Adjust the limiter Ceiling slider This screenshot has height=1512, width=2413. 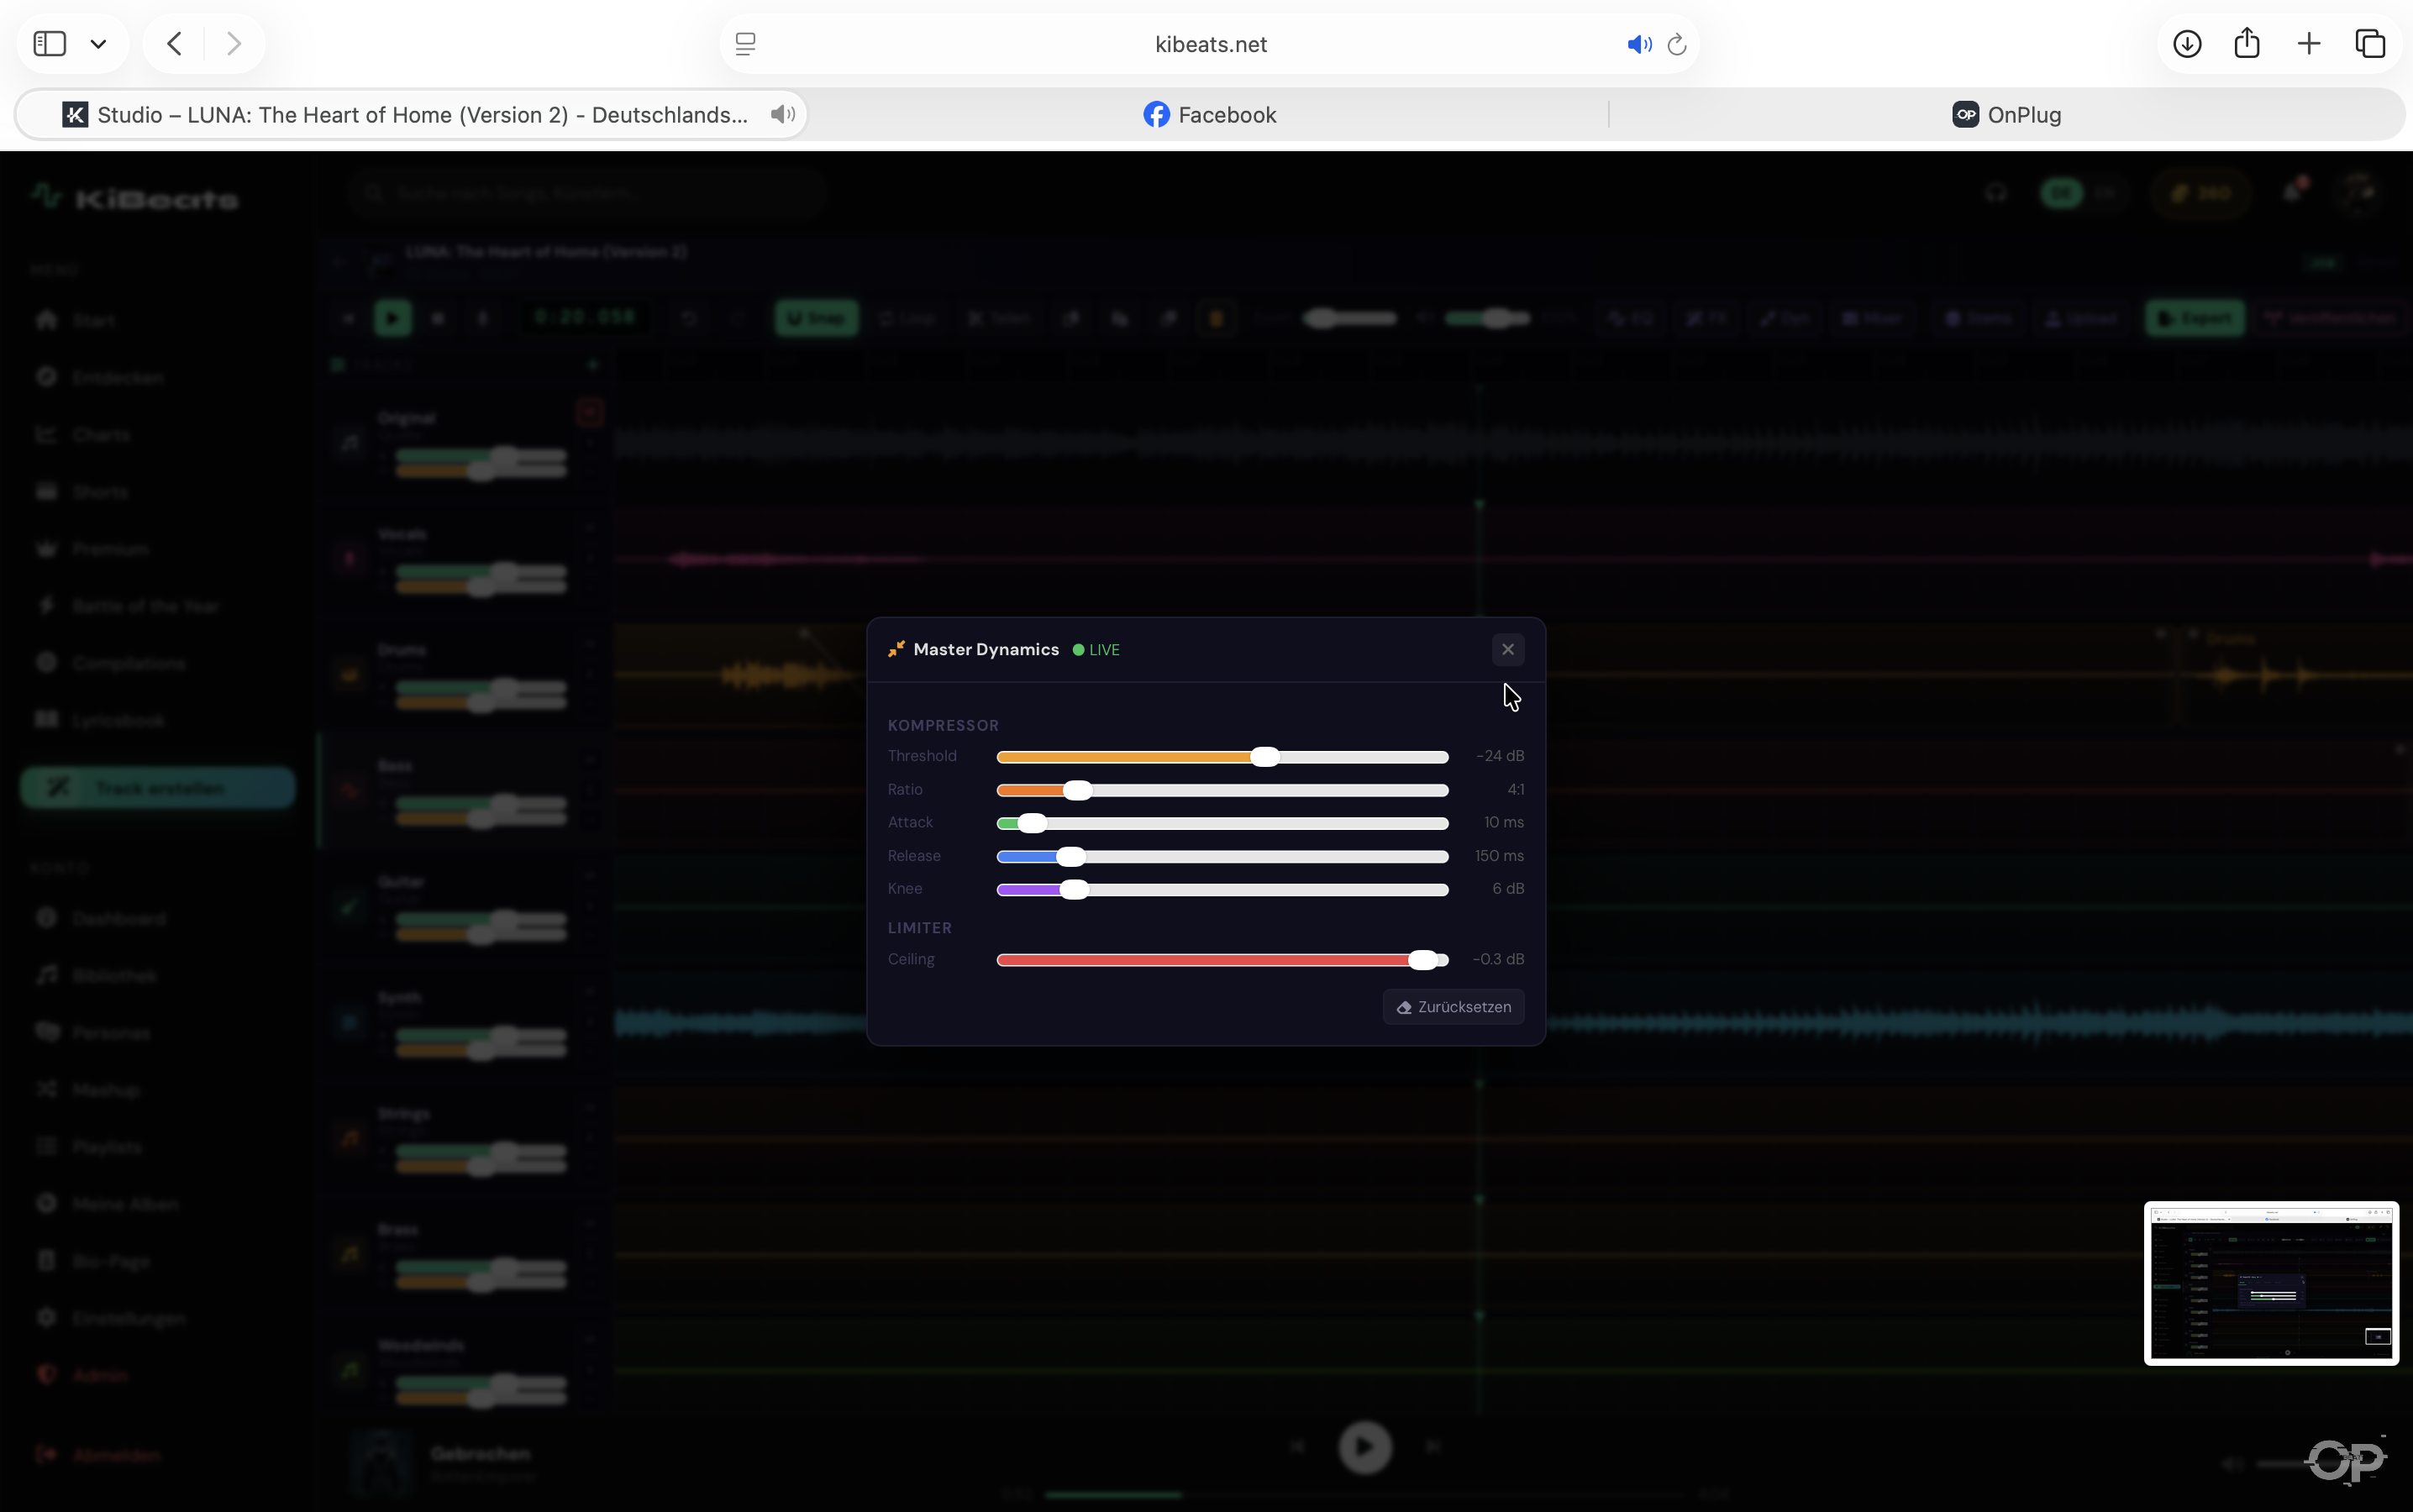click(1222, 960)
